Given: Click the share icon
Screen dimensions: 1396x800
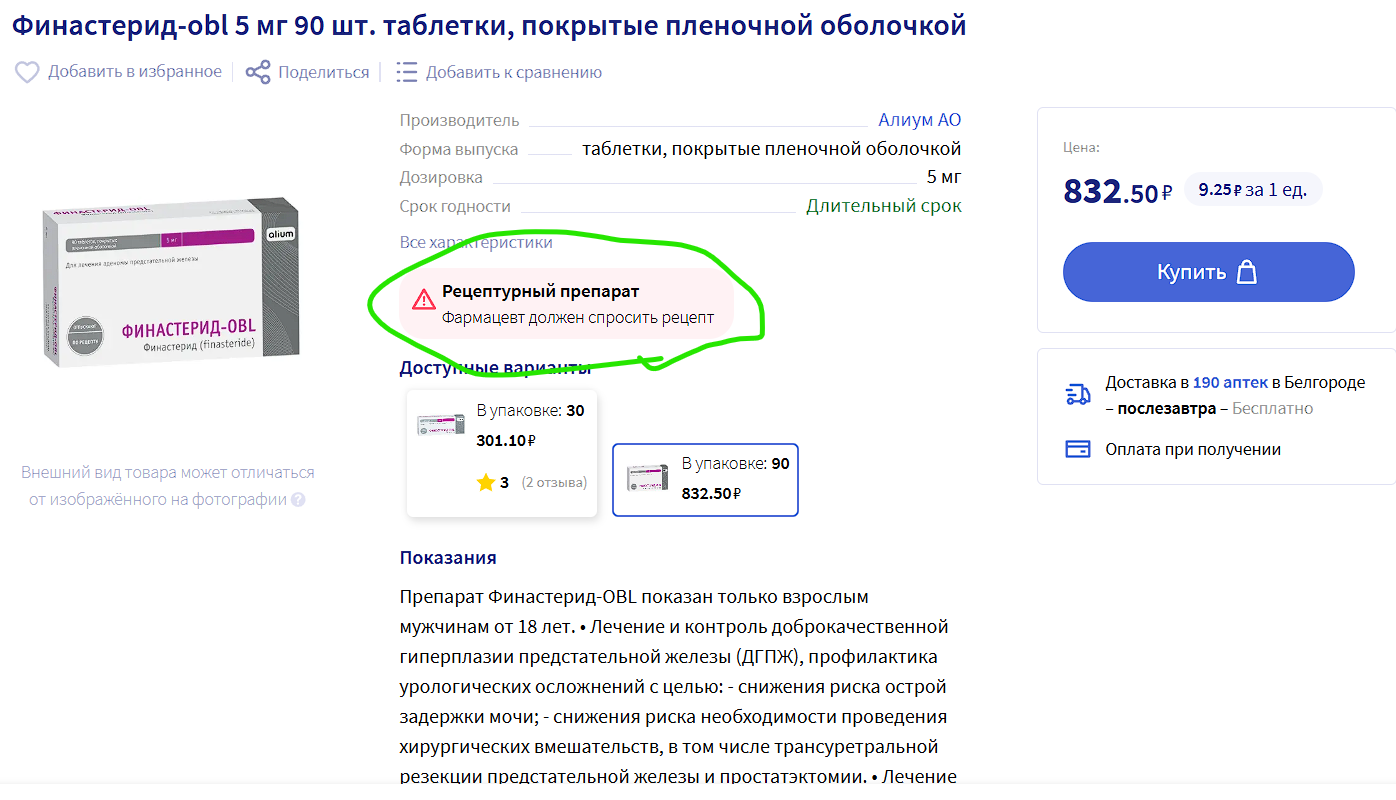Looking at the screenshot, I should point(258,72).
